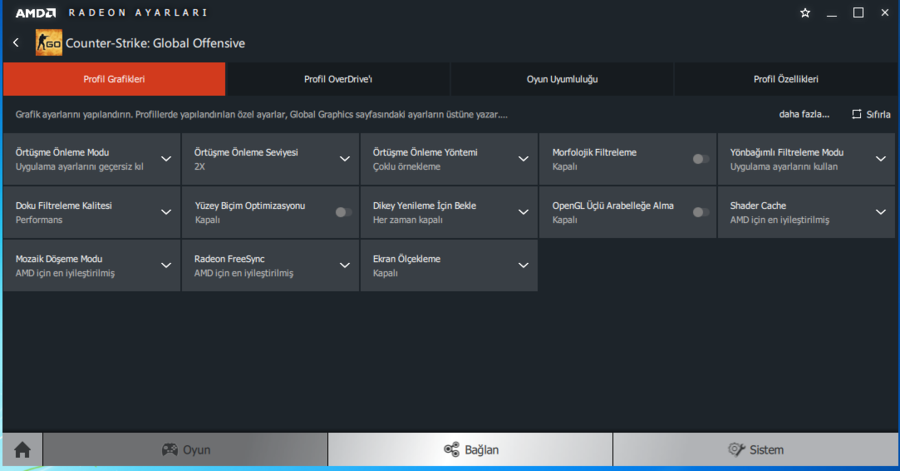Go back using the left arrow

[16, 42]
